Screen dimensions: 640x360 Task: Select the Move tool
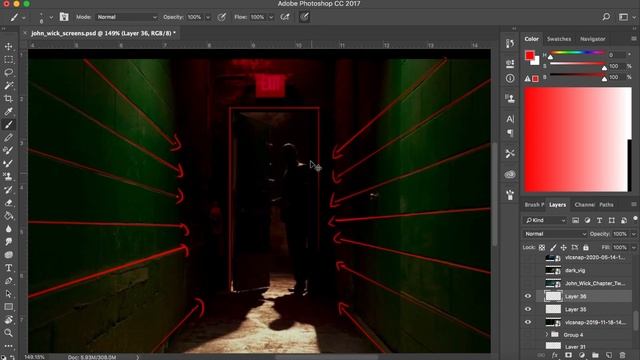9,47
